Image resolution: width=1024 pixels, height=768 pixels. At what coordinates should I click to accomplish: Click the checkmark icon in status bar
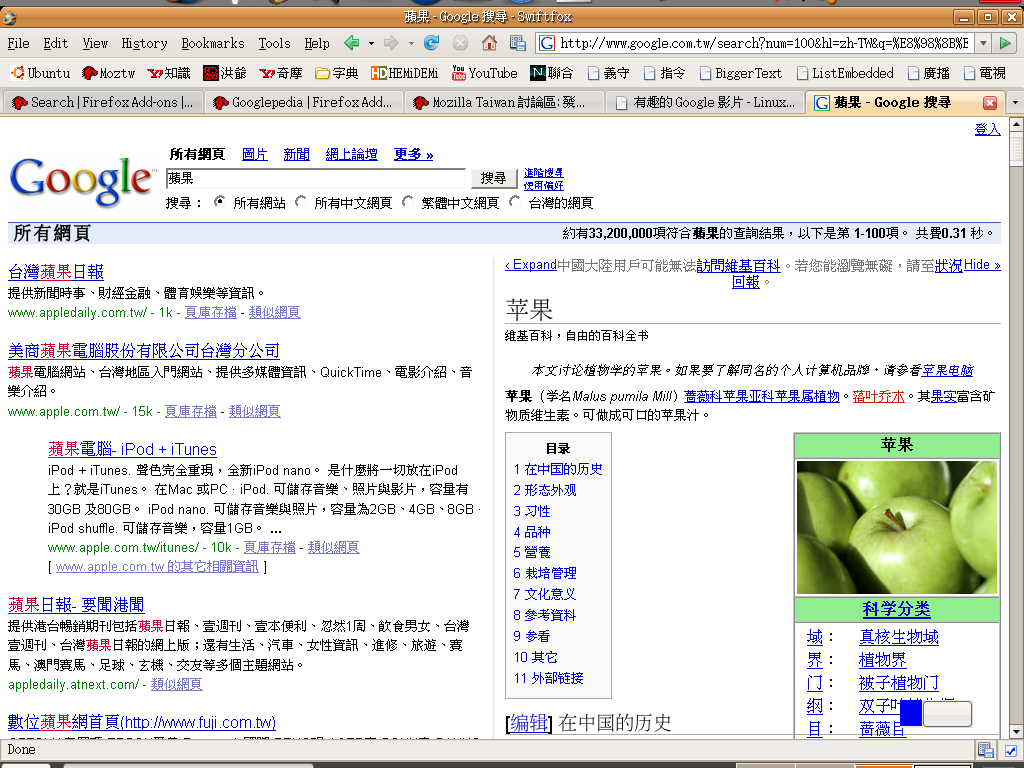pos(1010,750)
